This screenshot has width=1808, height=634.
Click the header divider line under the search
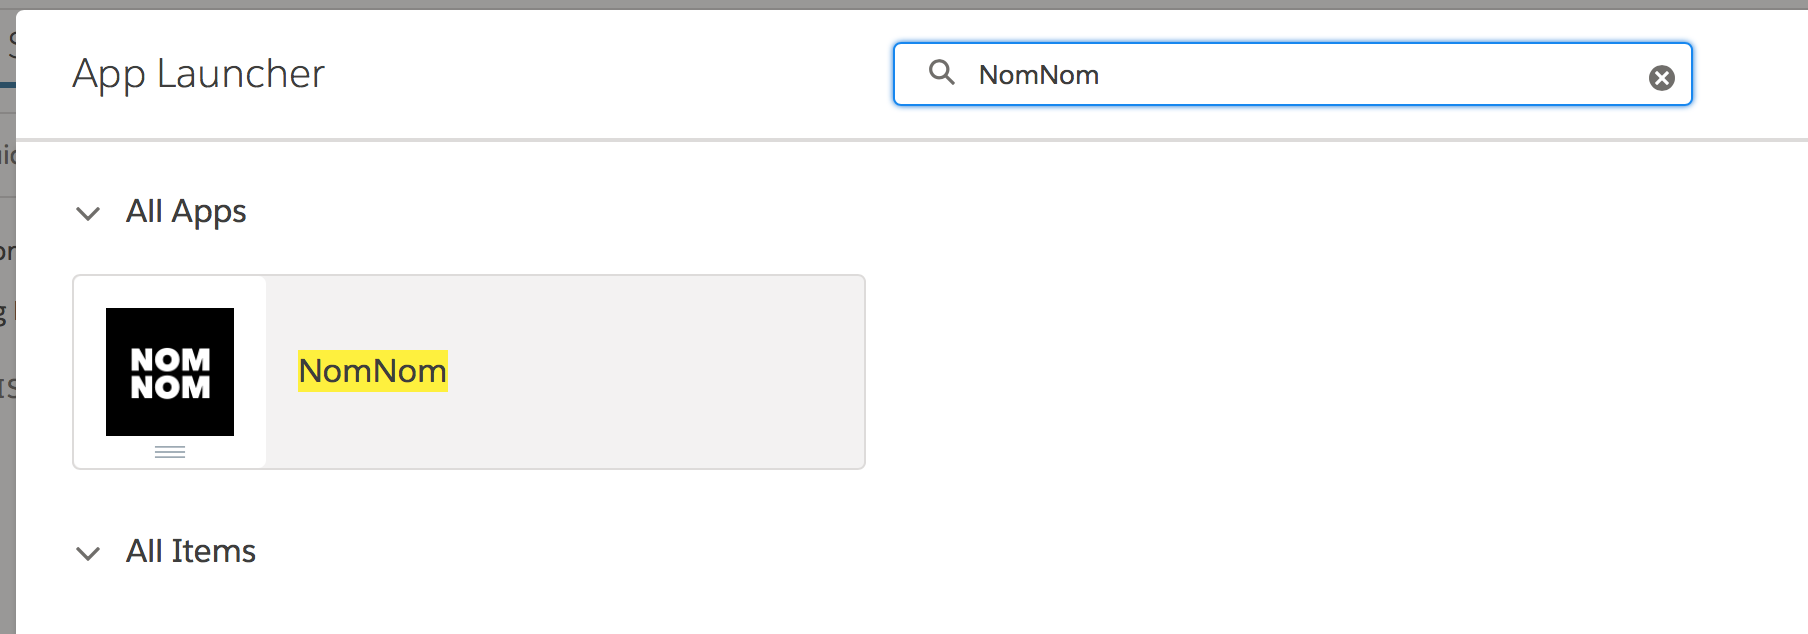click(x=912, y=139)
